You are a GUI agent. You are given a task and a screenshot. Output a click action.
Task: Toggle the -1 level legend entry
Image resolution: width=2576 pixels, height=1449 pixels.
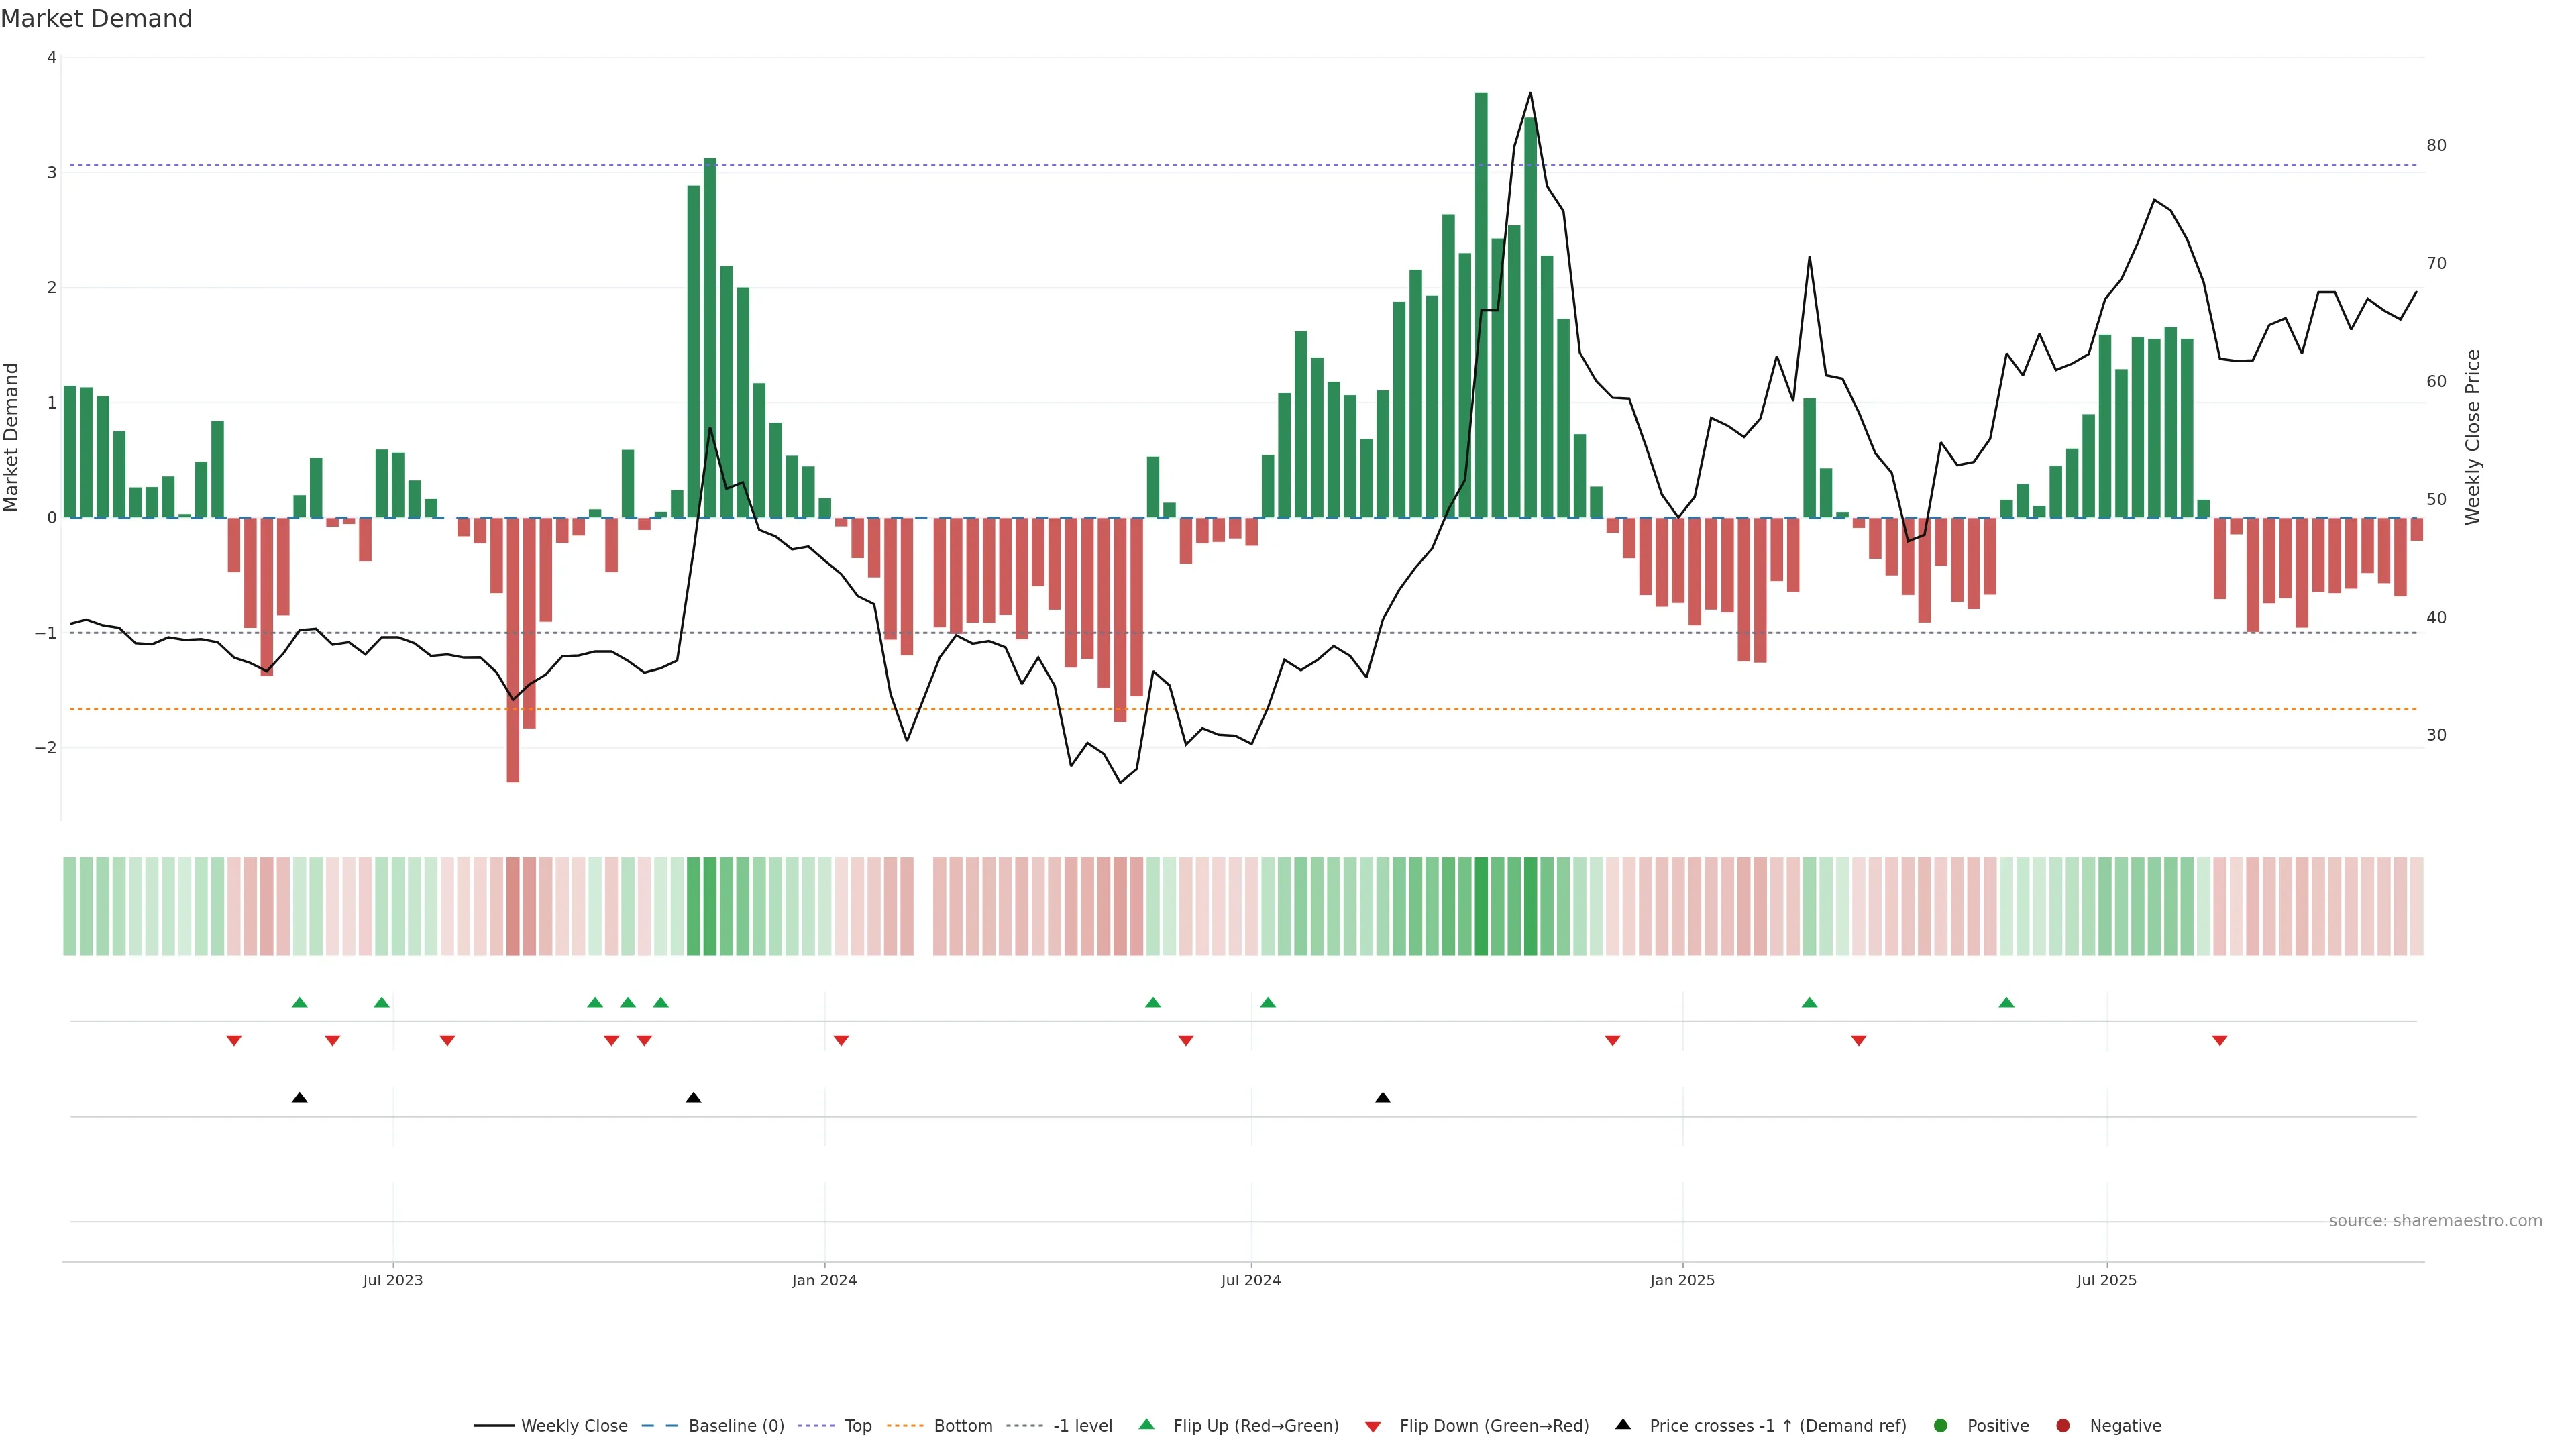1082,1425
